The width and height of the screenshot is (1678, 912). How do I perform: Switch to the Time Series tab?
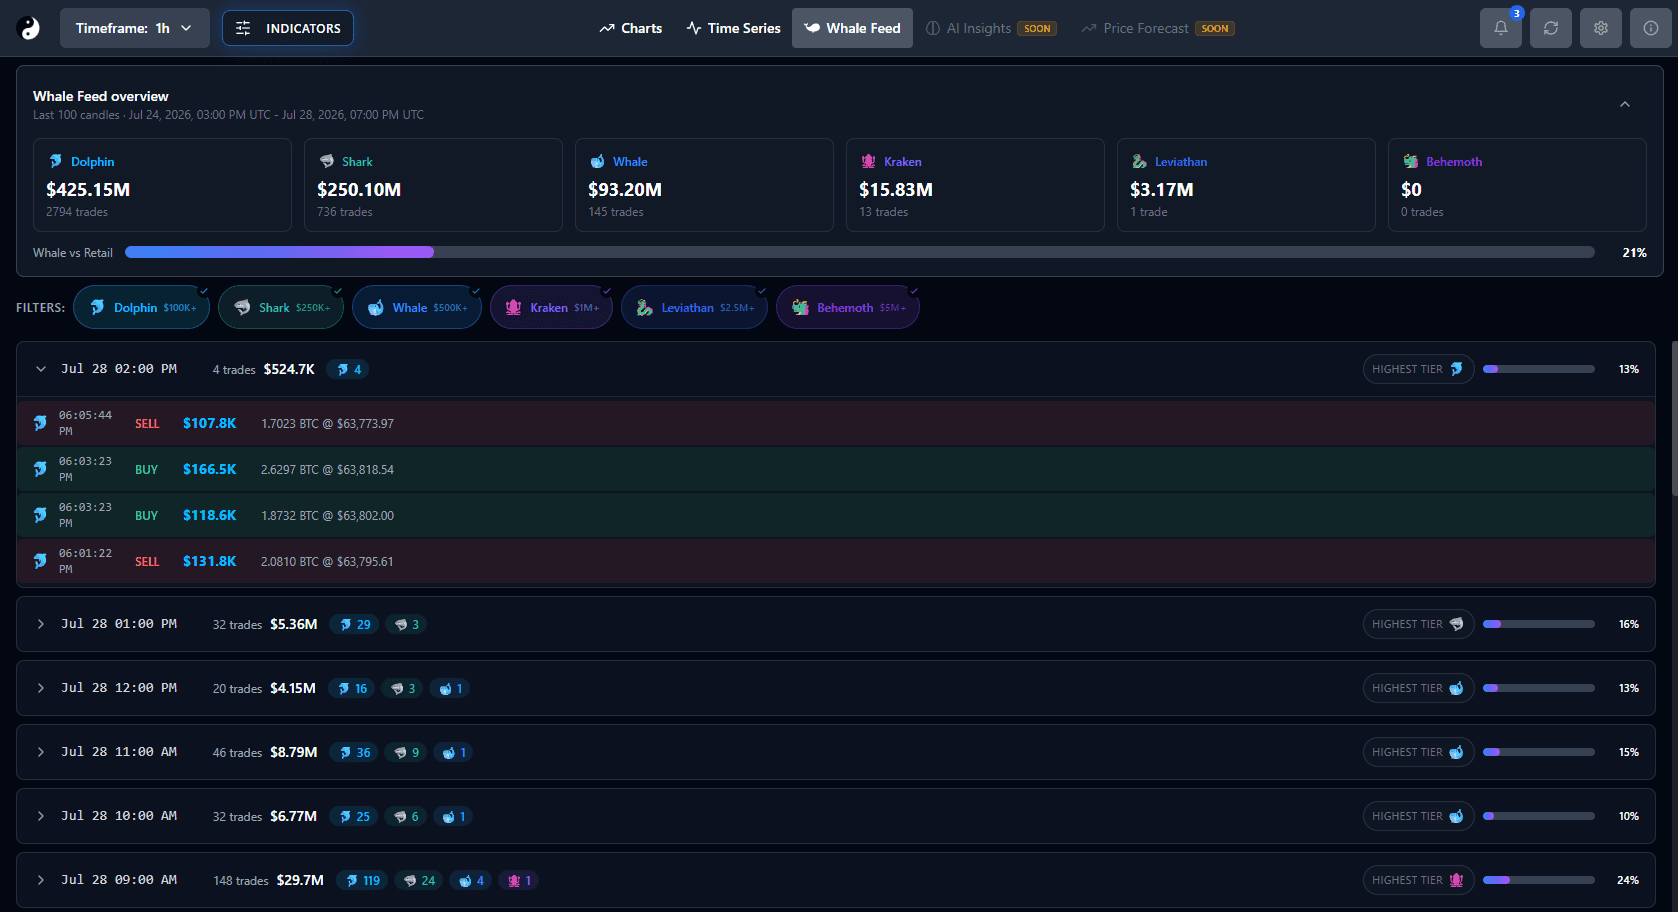734,28
